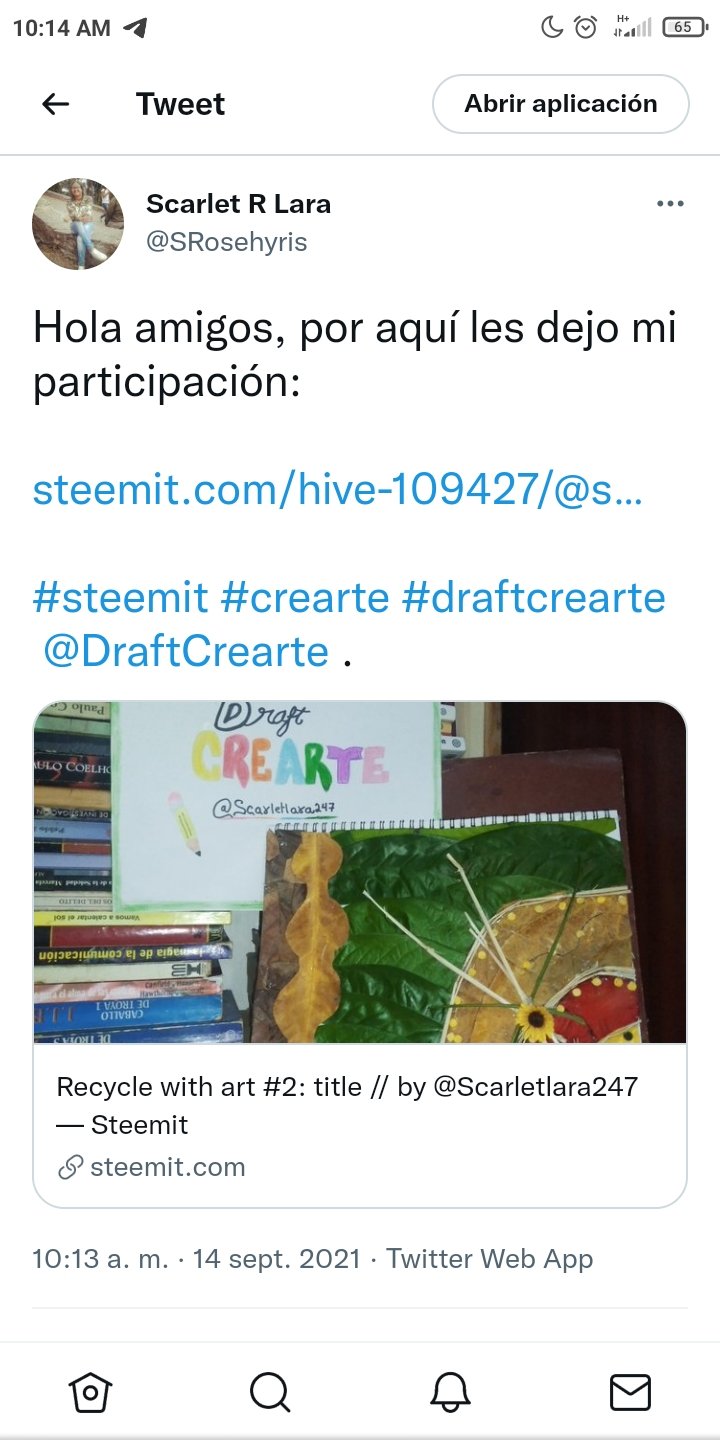This screenshot has height=1440, width=720.
Task: Open the @SRosehyris handle
Action: (227, 242)
